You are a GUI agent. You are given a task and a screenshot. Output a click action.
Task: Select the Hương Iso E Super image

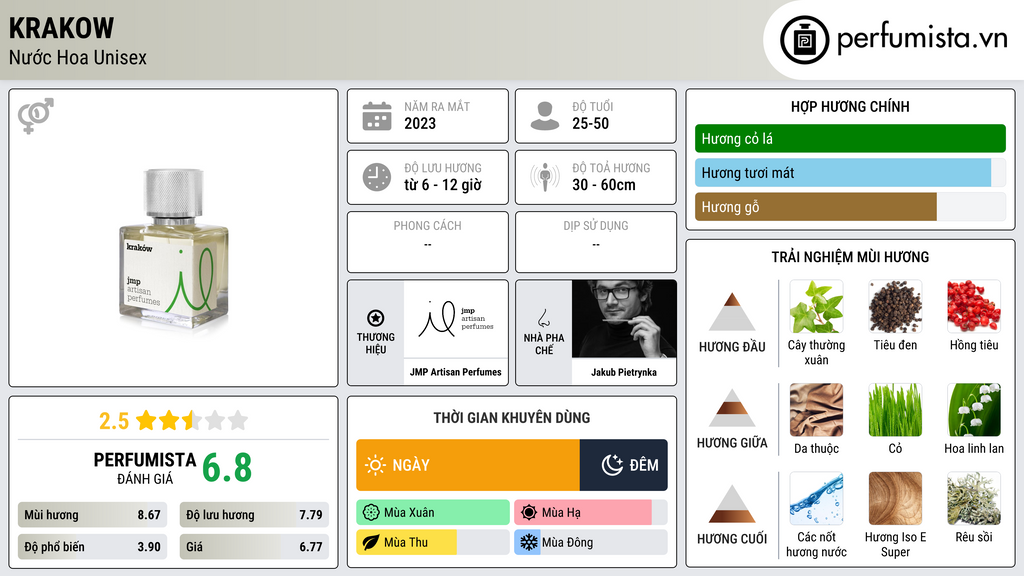pyautogui.click(x=895, y=499)
